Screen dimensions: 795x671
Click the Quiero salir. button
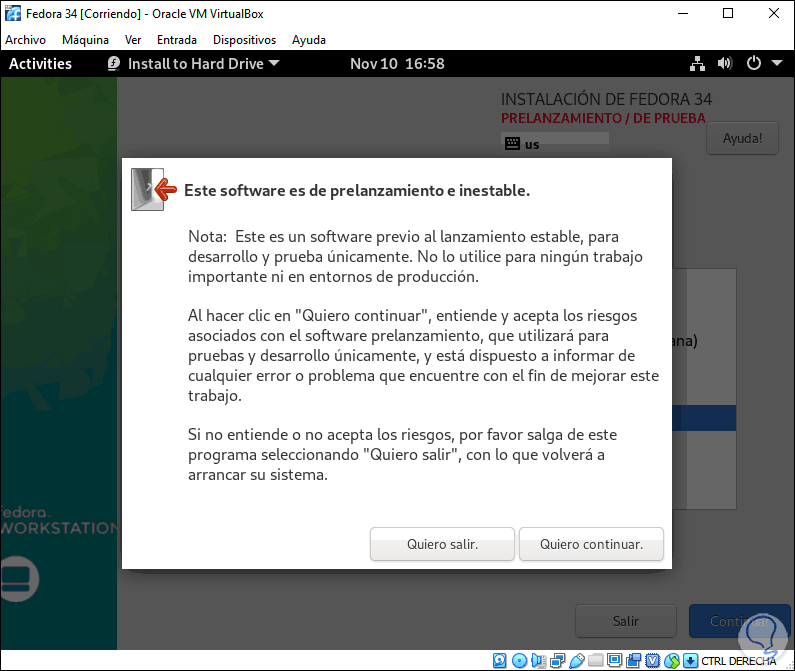(442, 544)
